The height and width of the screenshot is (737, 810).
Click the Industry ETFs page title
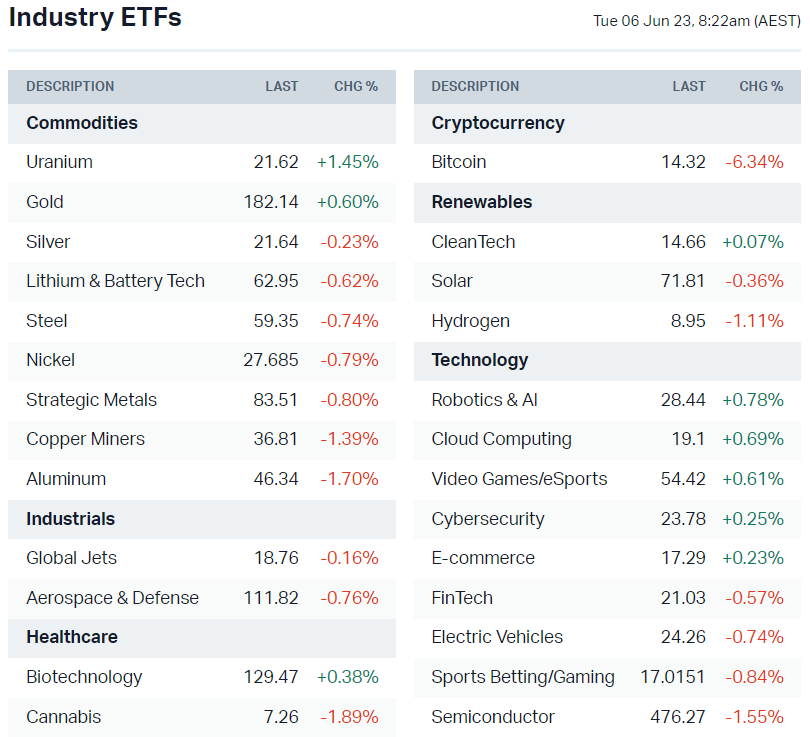pos(95,18)
